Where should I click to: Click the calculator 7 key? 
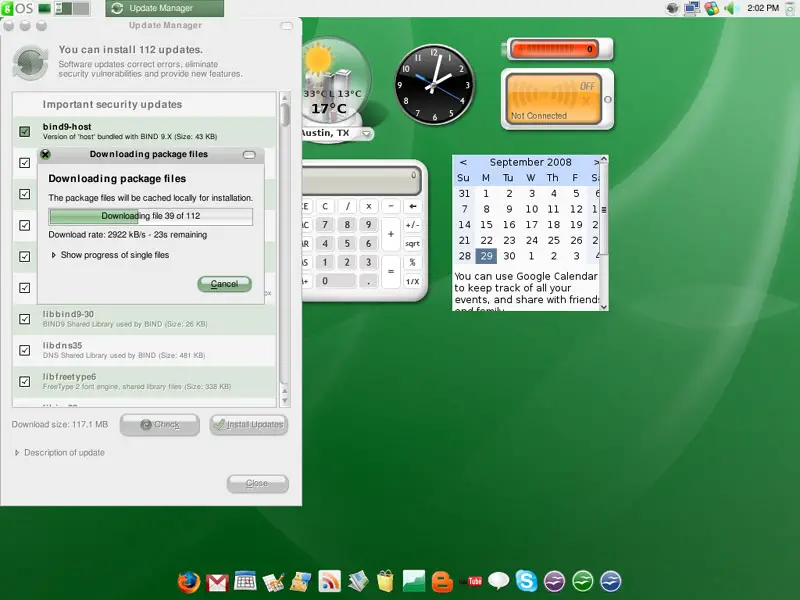click(x=325, y=224)
